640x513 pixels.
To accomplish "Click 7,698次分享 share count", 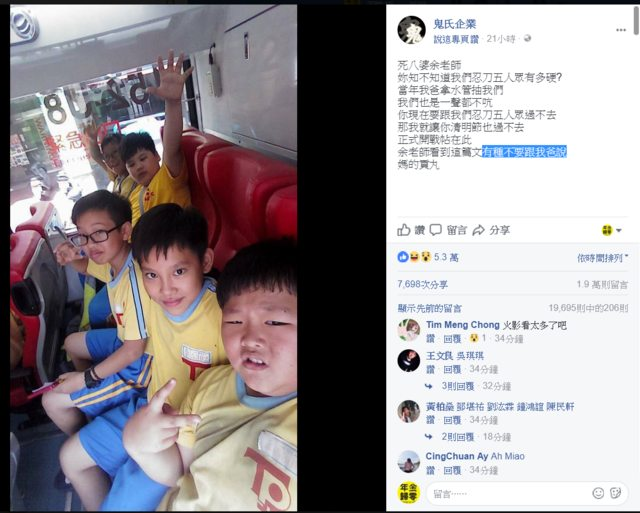I will pyautogui.click(x=422, y=284).
